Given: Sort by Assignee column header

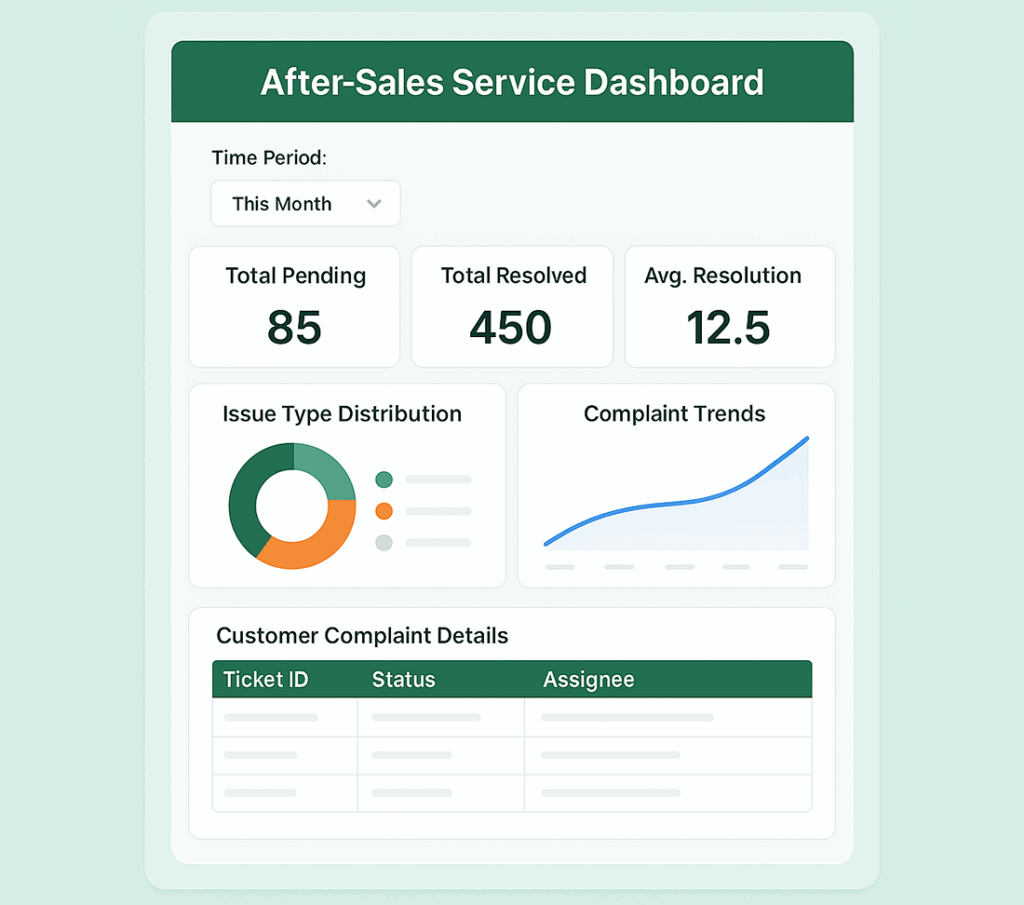Looking at the screenshot, I should pos(588,680).
